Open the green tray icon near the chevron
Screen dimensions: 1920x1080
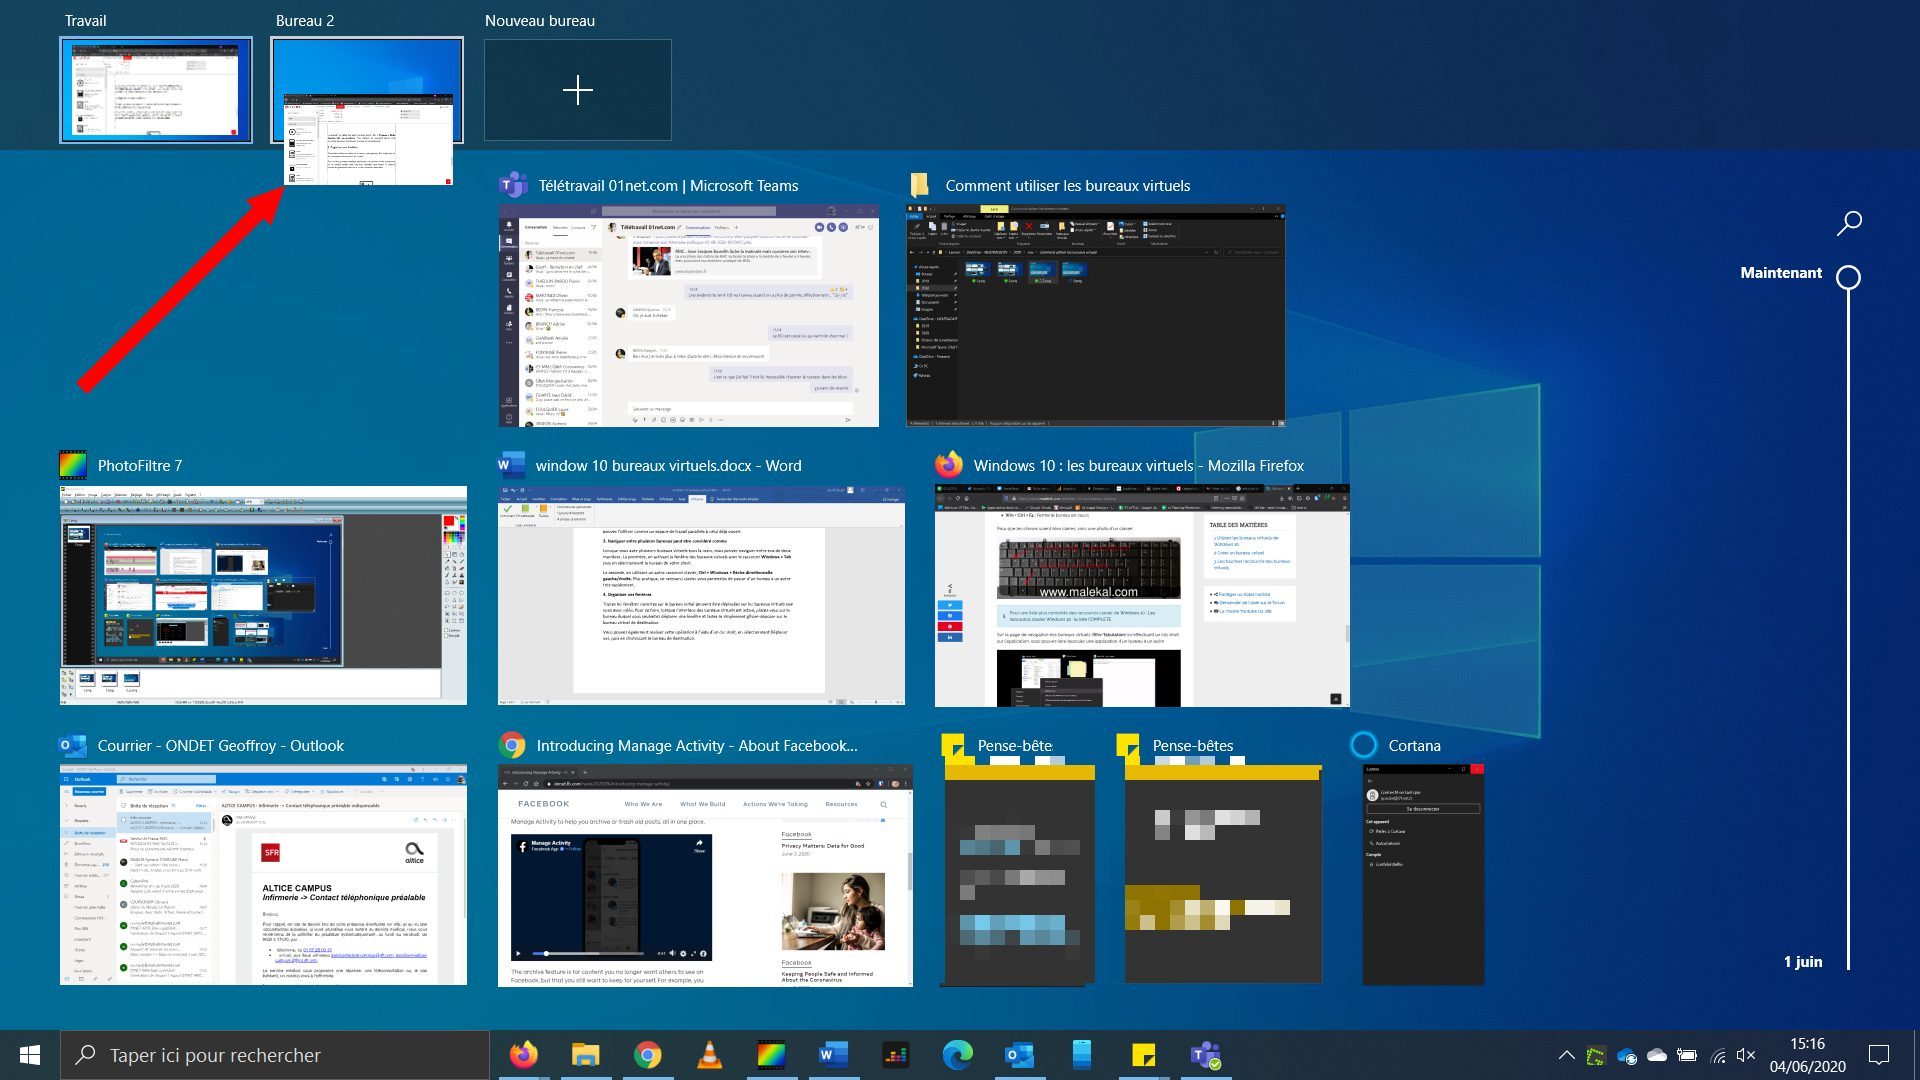(1596, 1055)
